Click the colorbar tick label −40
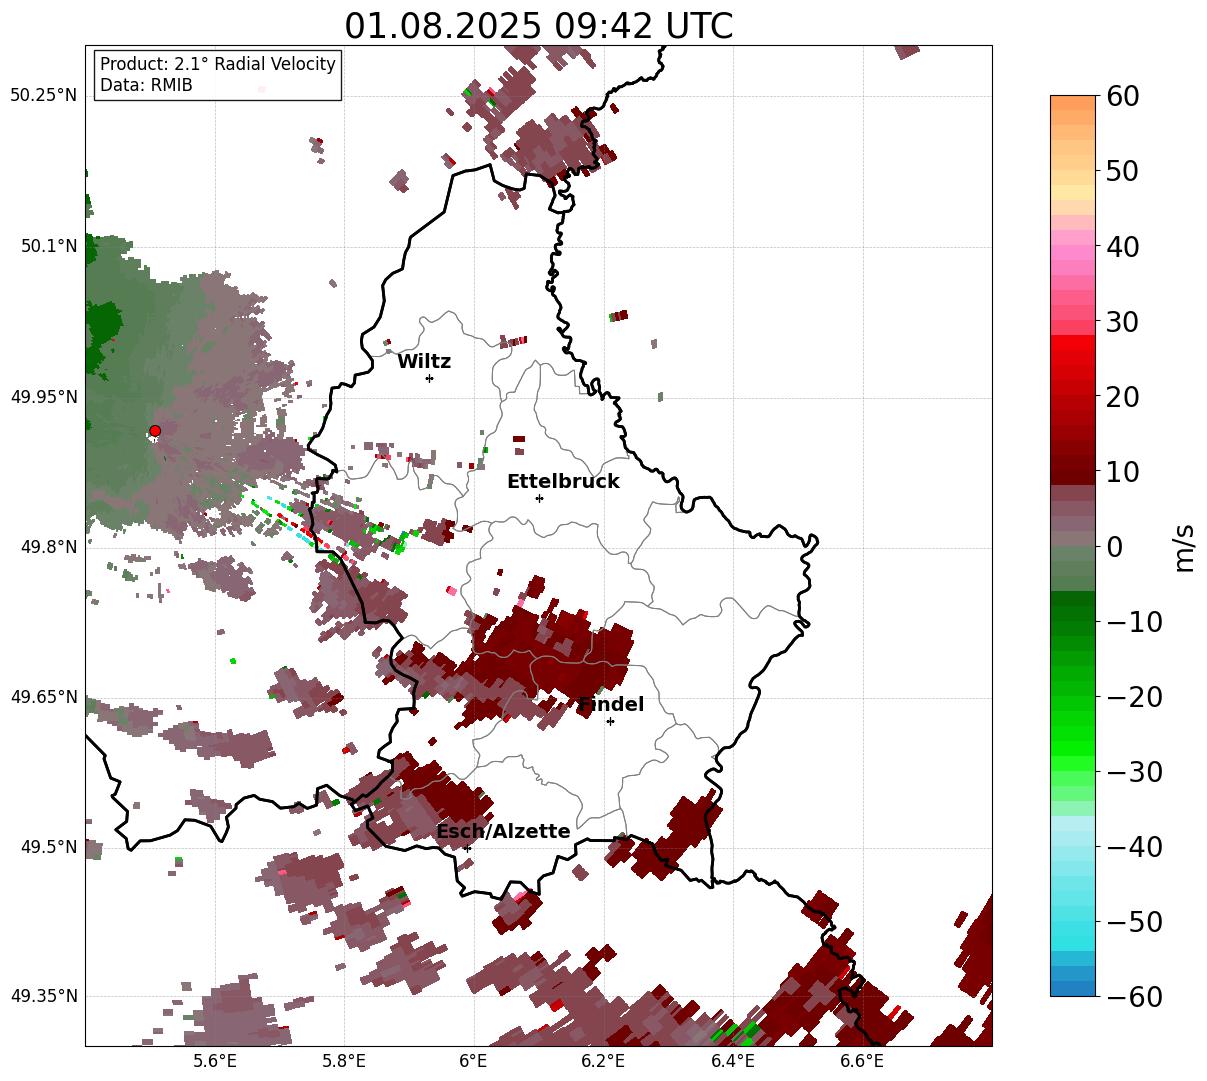This screenshot has width=1207, height=1081. coord(1134,847)
